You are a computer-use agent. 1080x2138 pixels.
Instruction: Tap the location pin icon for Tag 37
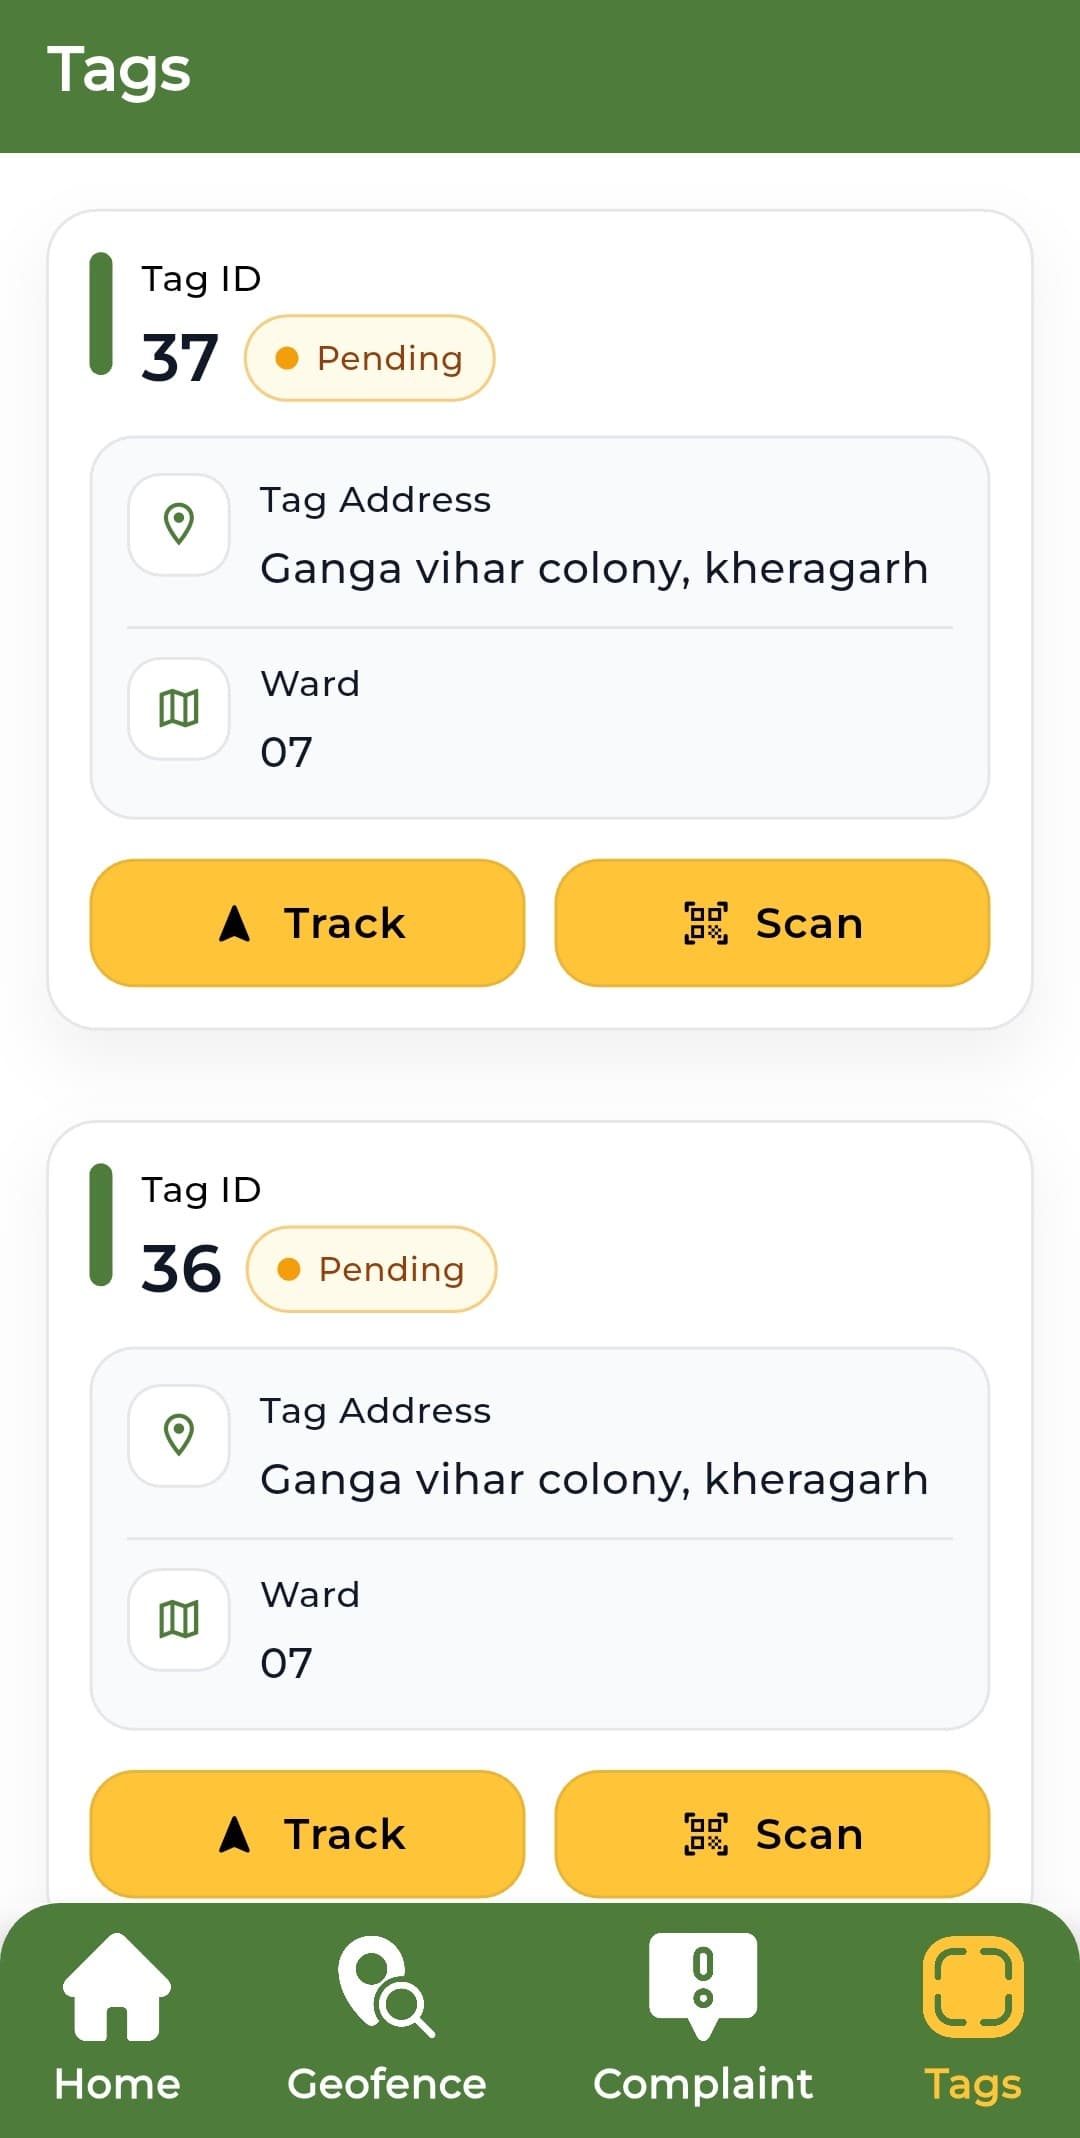click(179, 524)
